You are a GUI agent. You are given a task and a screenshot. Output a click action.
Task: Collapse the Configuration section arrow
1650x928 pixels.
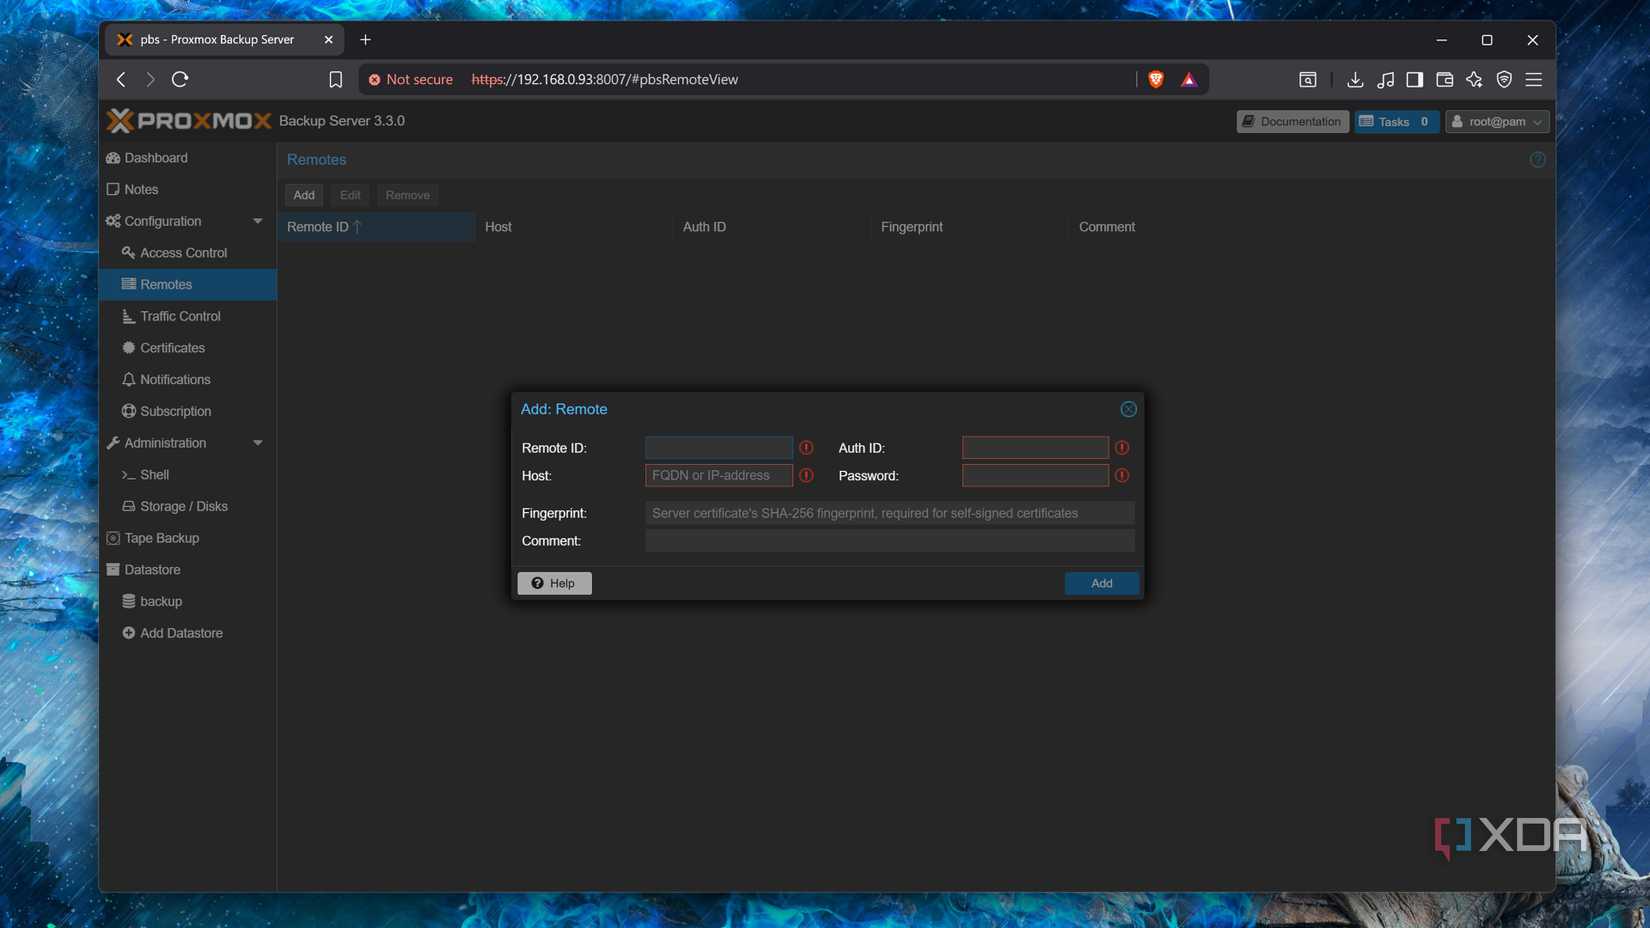pyautogui.click(x=257, y=221)
